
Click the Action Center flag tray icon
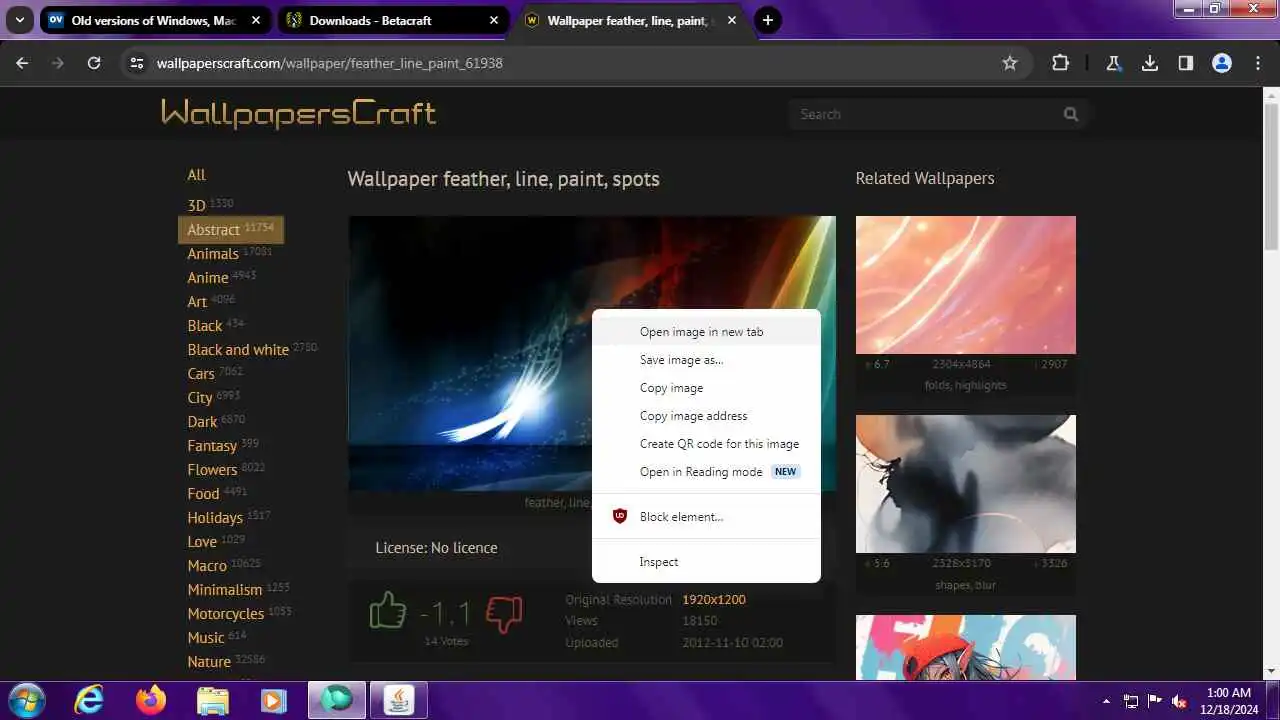tap(1155, 701)
